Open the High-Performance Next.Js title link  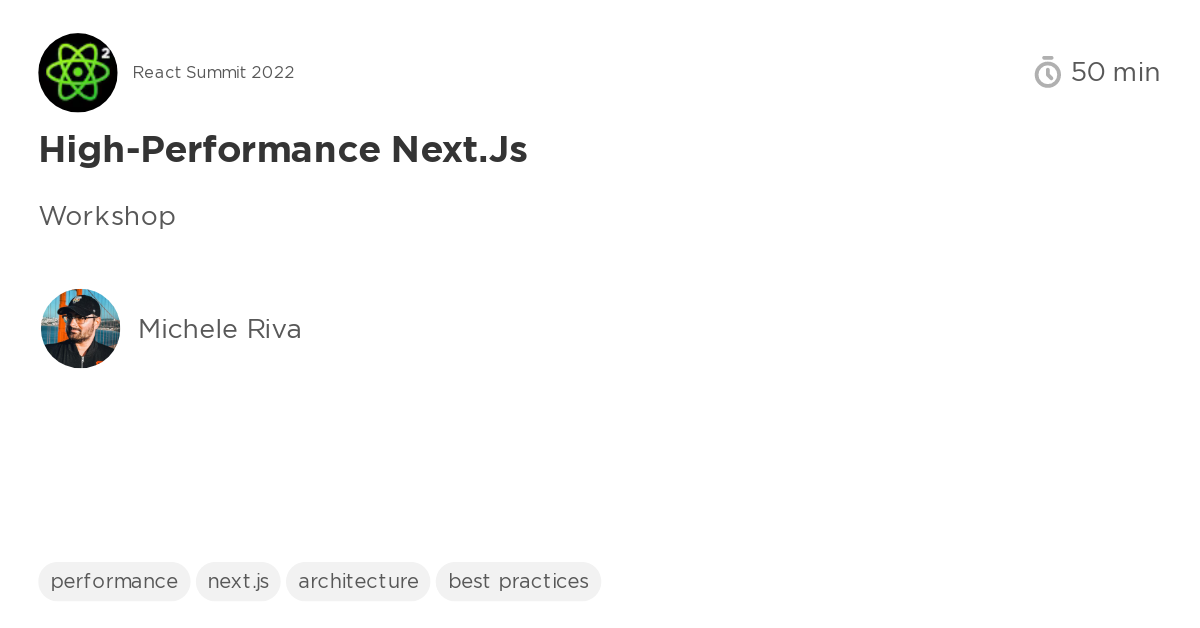pyautogui.click(x=283, y=149)
